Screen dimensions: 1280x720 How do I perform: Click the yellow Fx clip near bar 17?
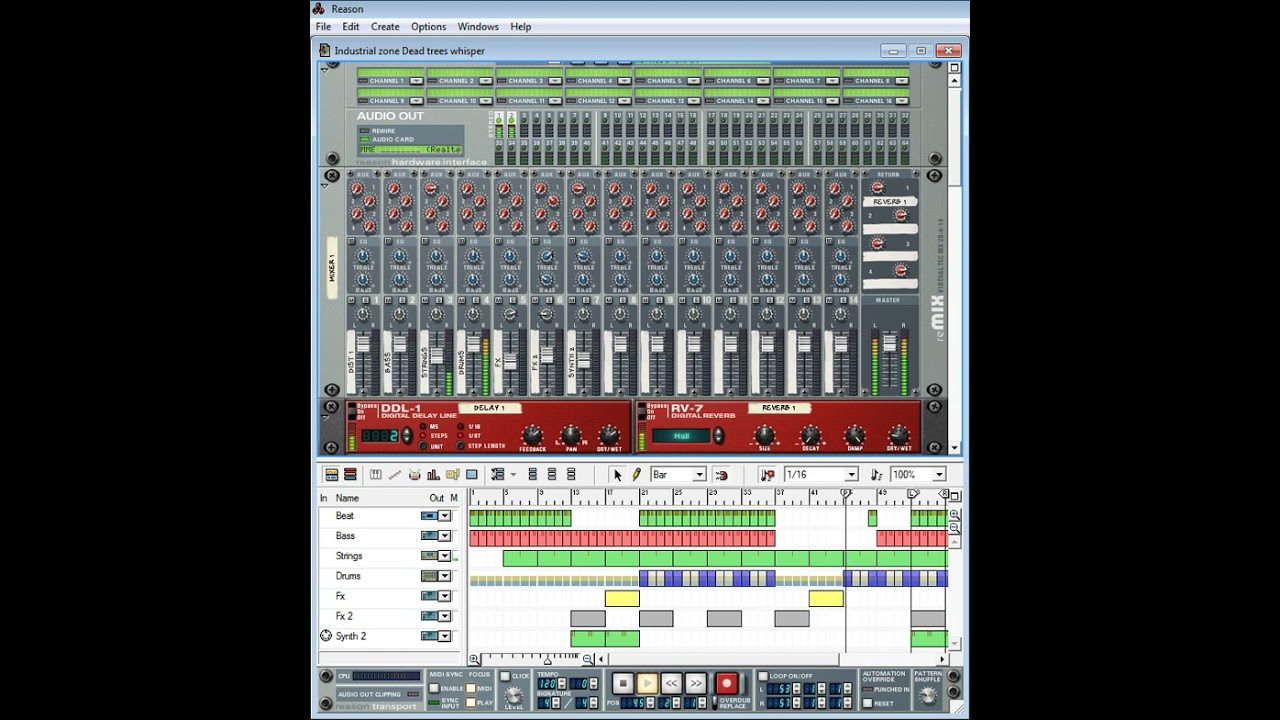point(622,598)
